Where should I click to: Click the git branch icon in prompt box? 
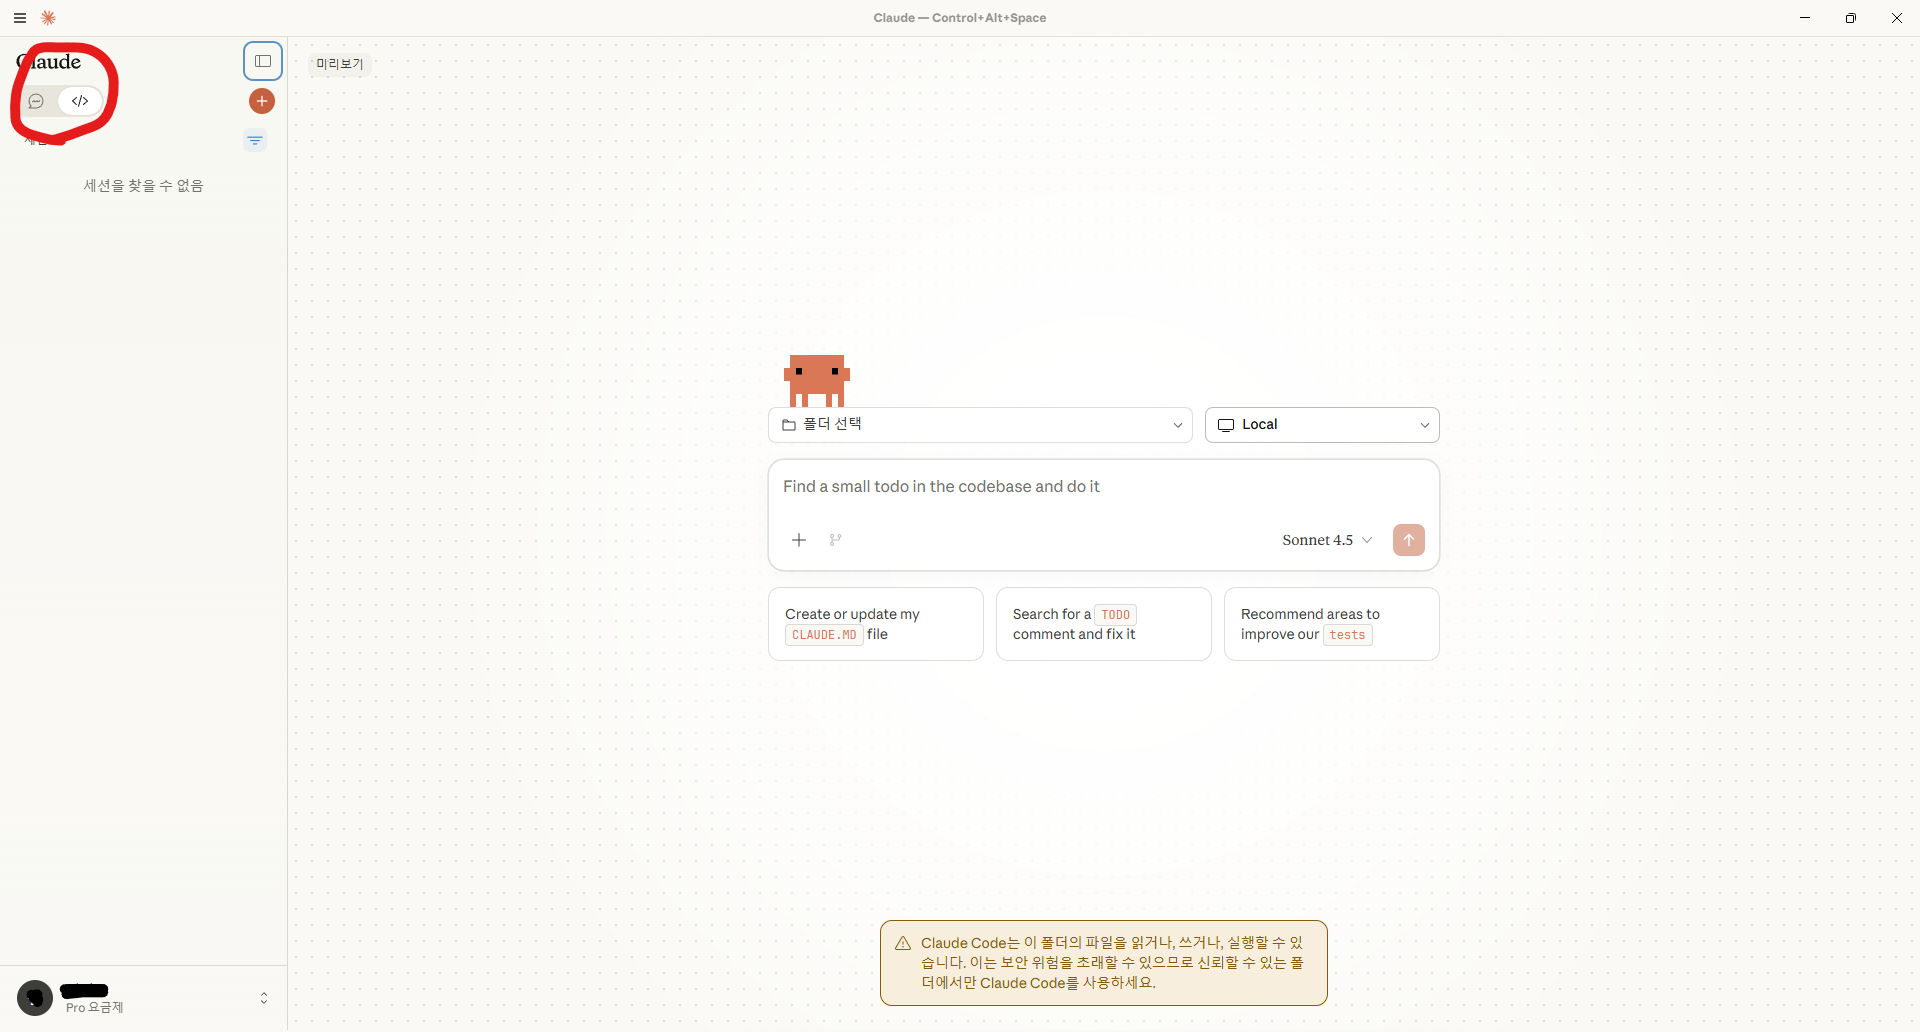(x=835, y=540)
